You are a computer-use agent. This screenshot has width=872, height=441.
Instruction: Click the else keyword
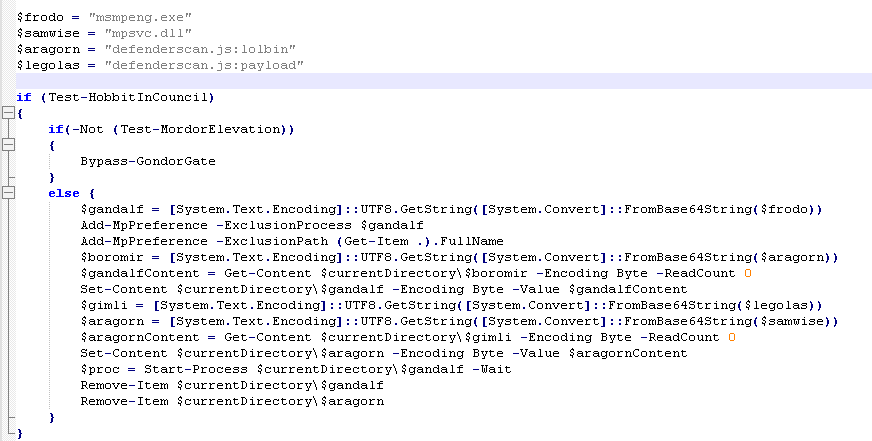(x=64, y=194)
